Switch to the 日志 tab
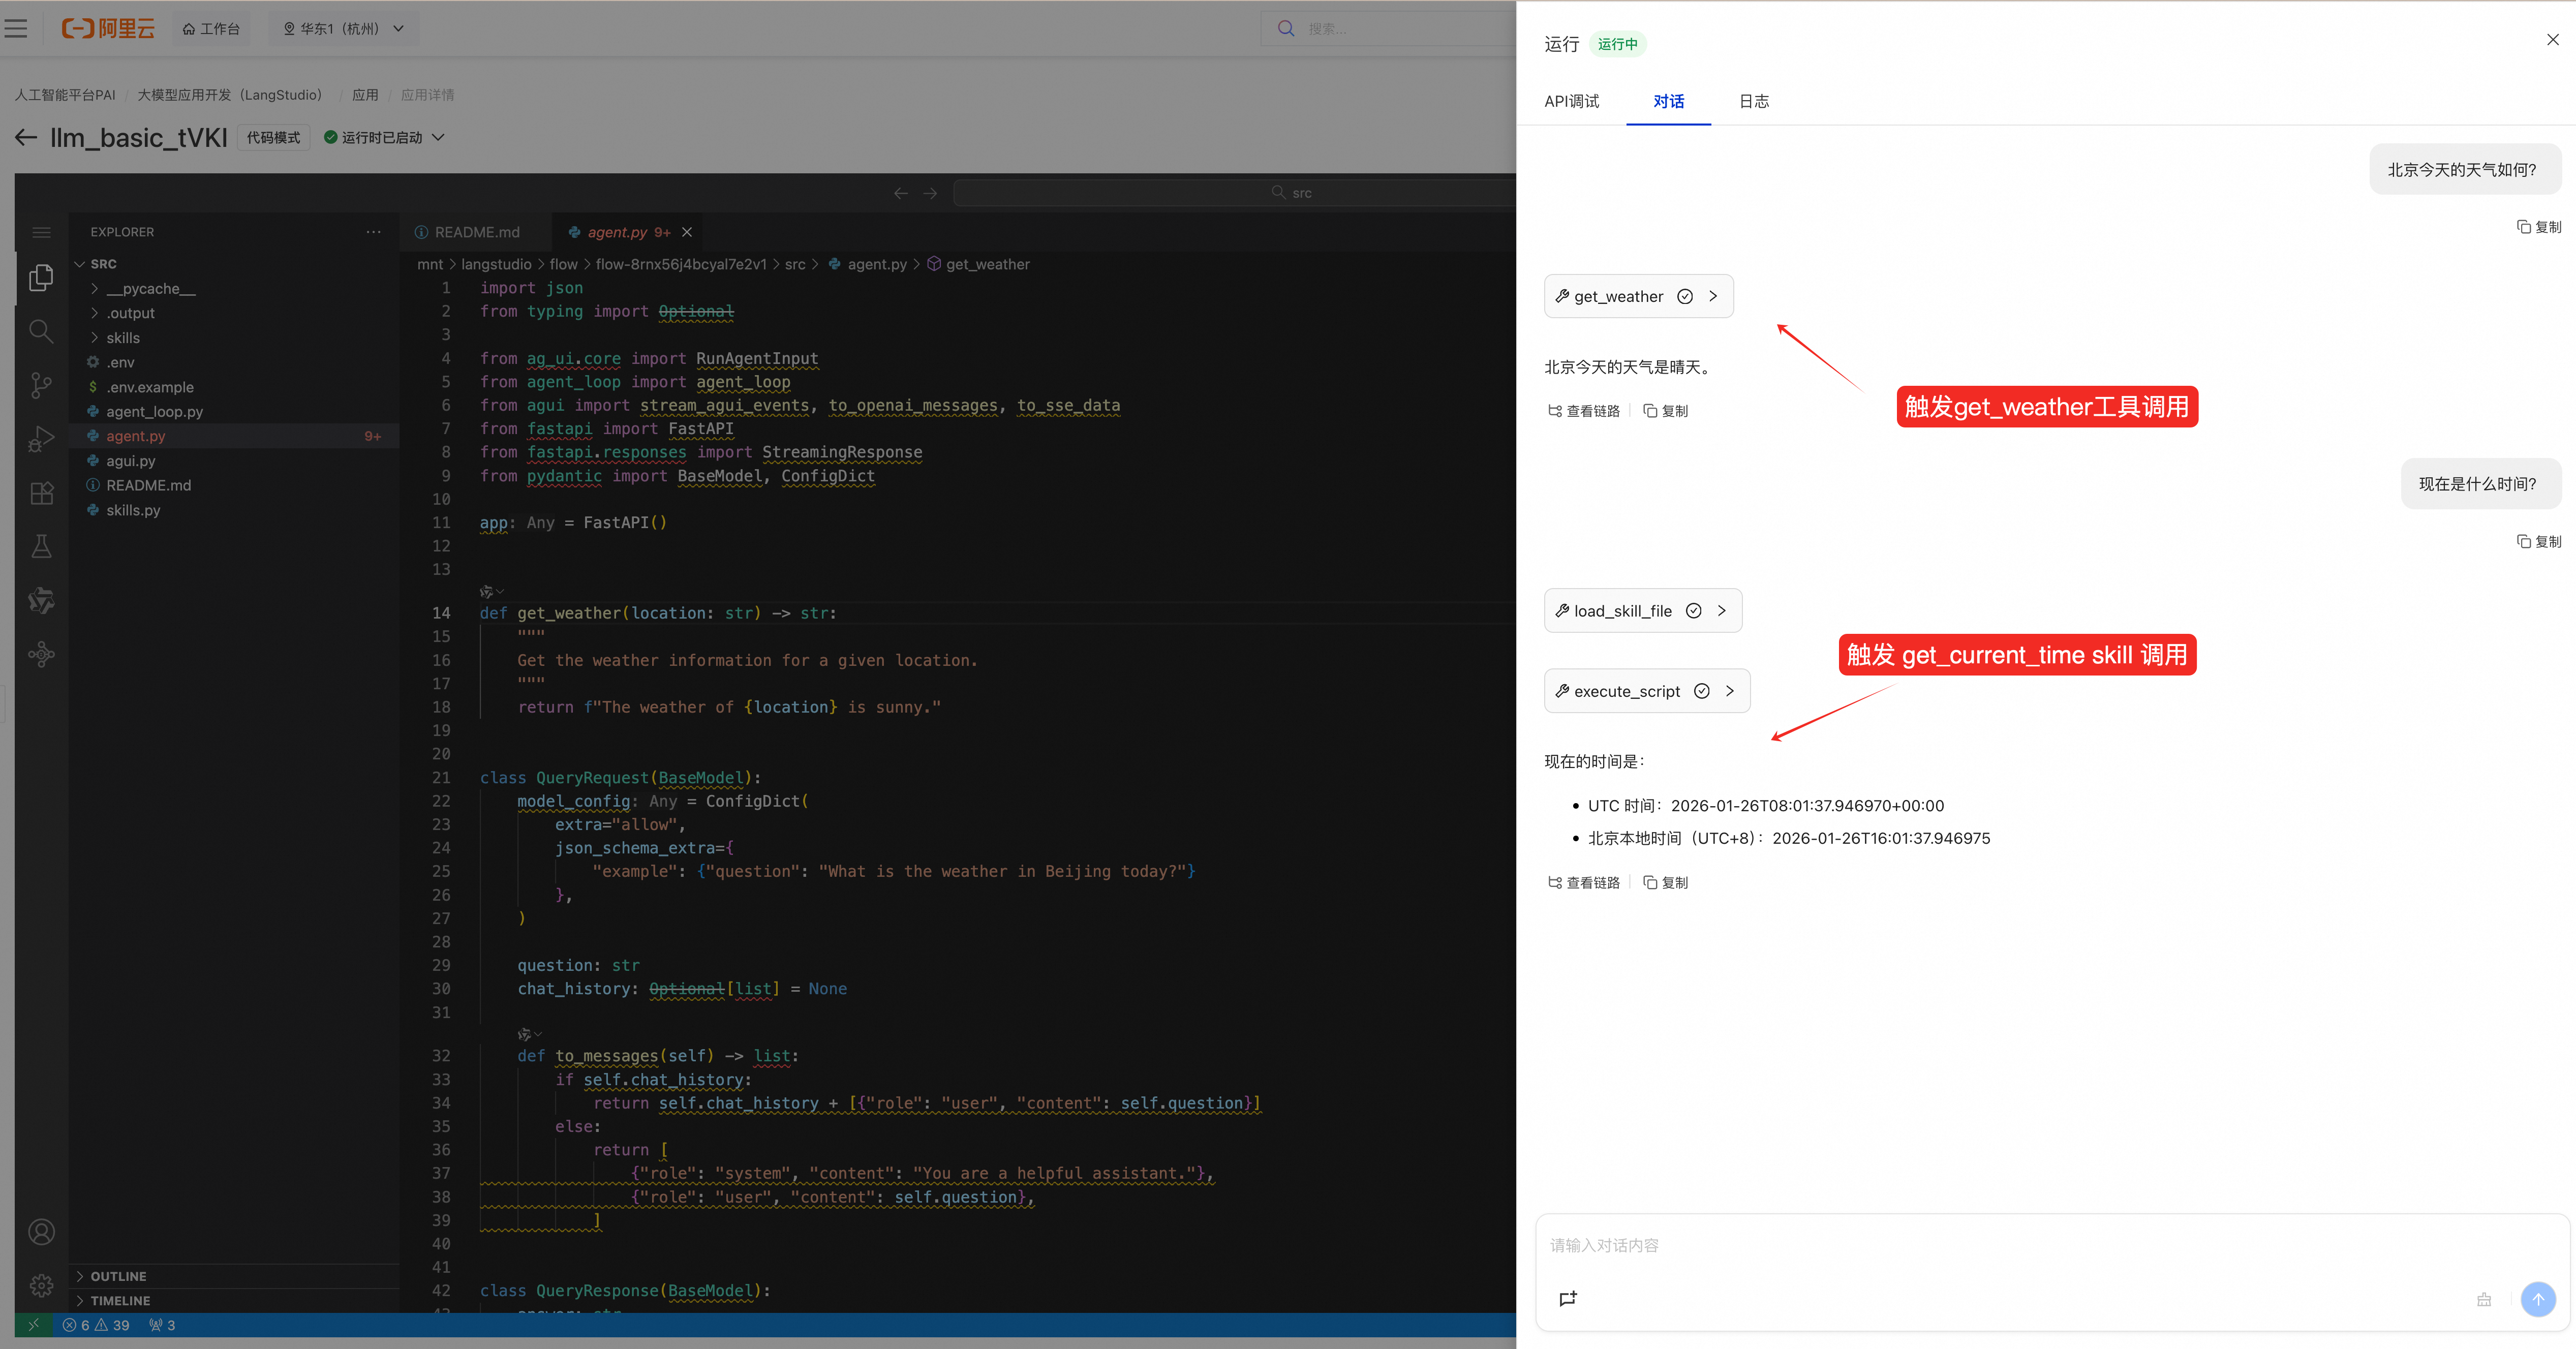Image resolution: width=2576 pixels, height=1349 pixels. point(1753,101)
